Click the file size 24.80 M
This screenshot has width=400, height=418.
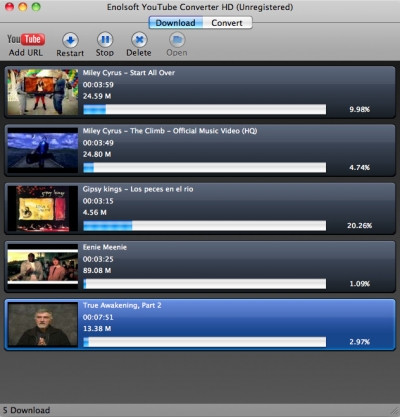pyautogui.click(x=97, y=154)
